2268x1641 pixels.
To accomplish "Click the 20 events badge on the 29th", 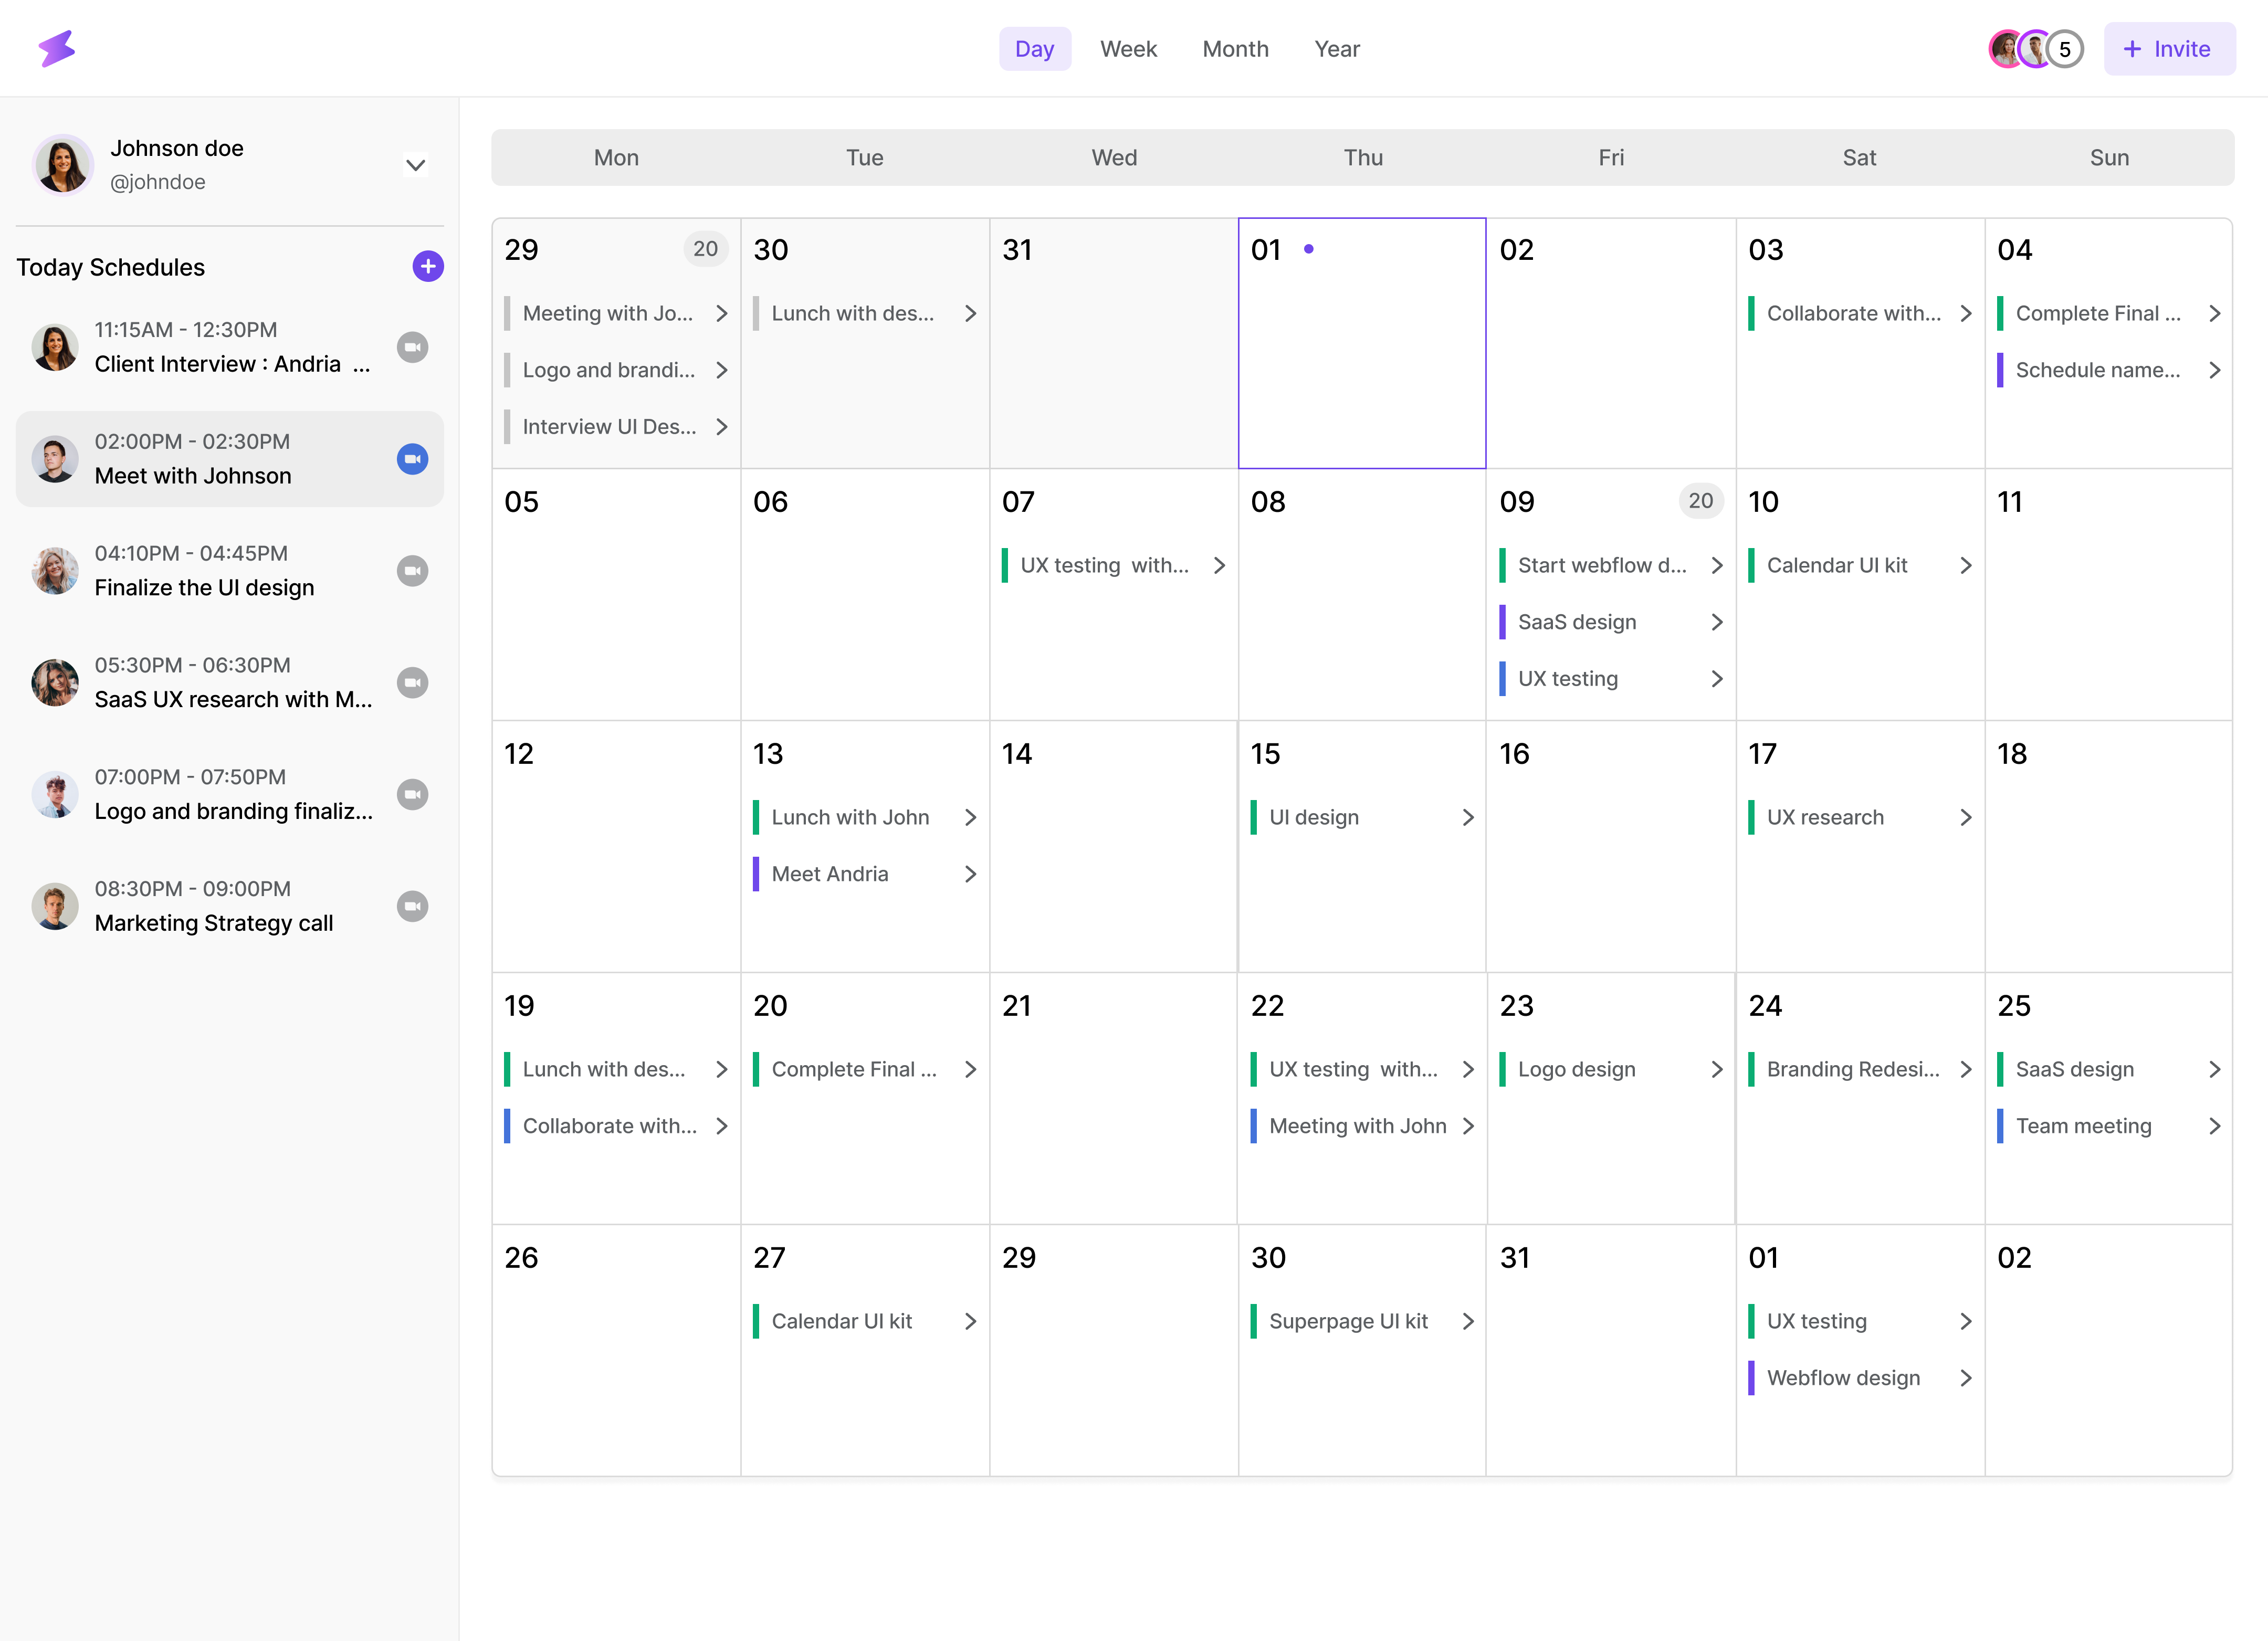I will (705, 249).
